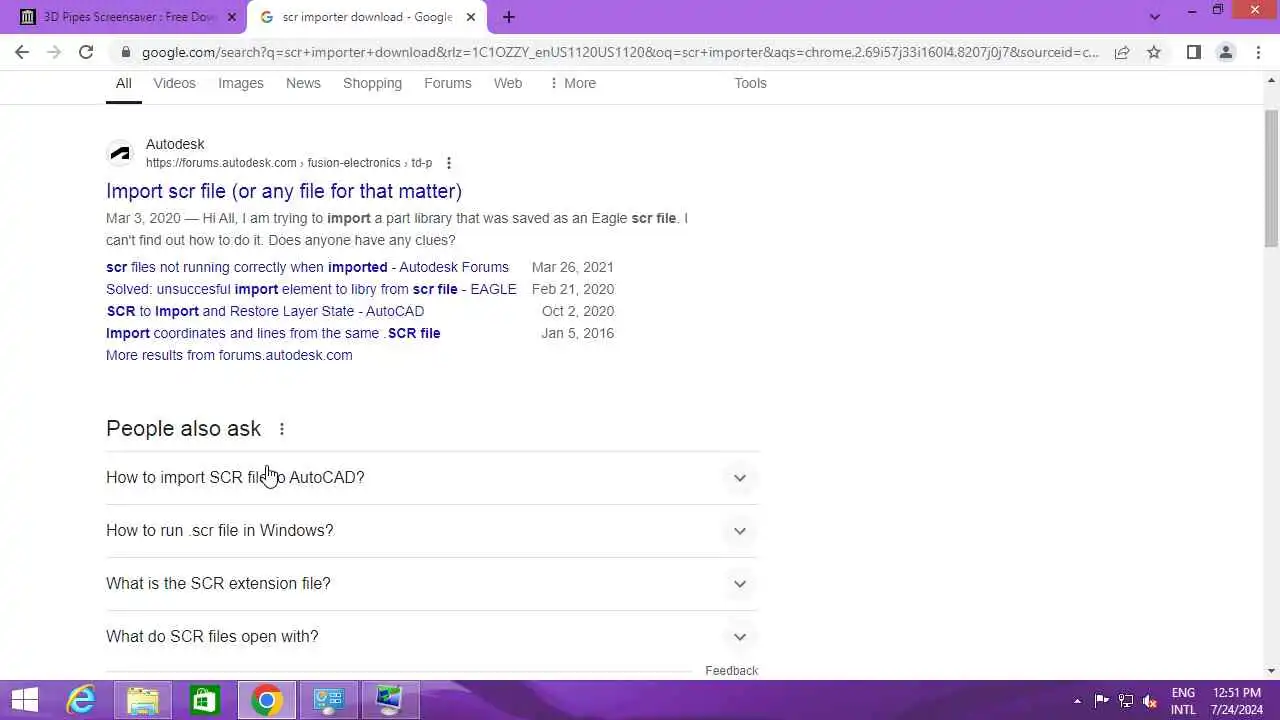Switch to the Web search tab
The height and width of the screenshot is (720, 1280).
tap(507, 84)
